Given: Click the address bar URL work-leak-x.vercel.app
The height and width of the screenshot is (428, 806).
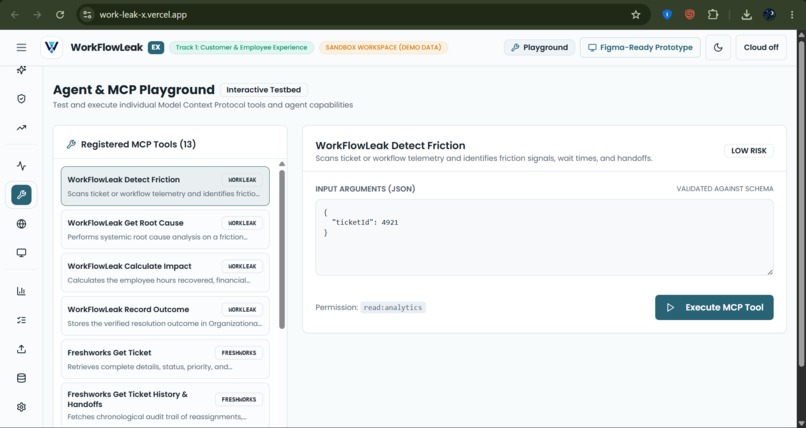Looking at the screenshot, I should 143,14.
